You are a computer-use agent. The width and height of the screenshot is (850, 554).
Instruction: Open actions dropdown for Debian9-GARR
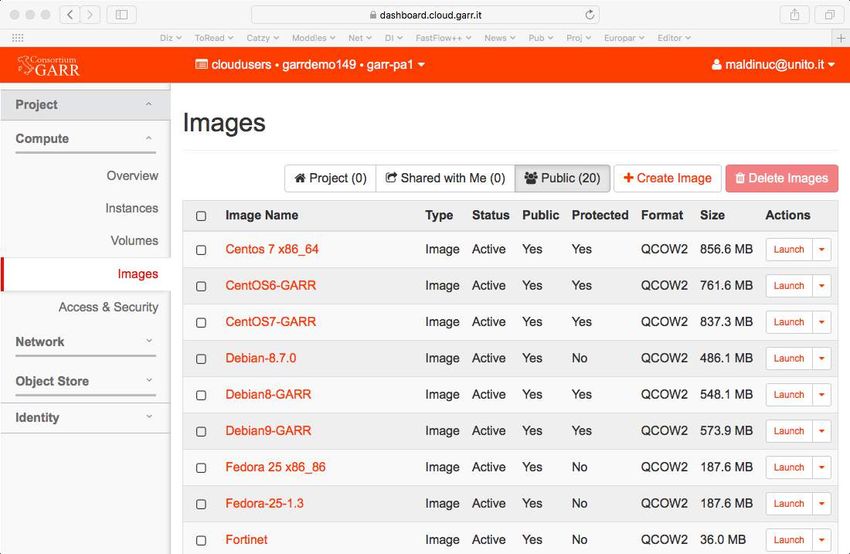[x=822, y=431]
